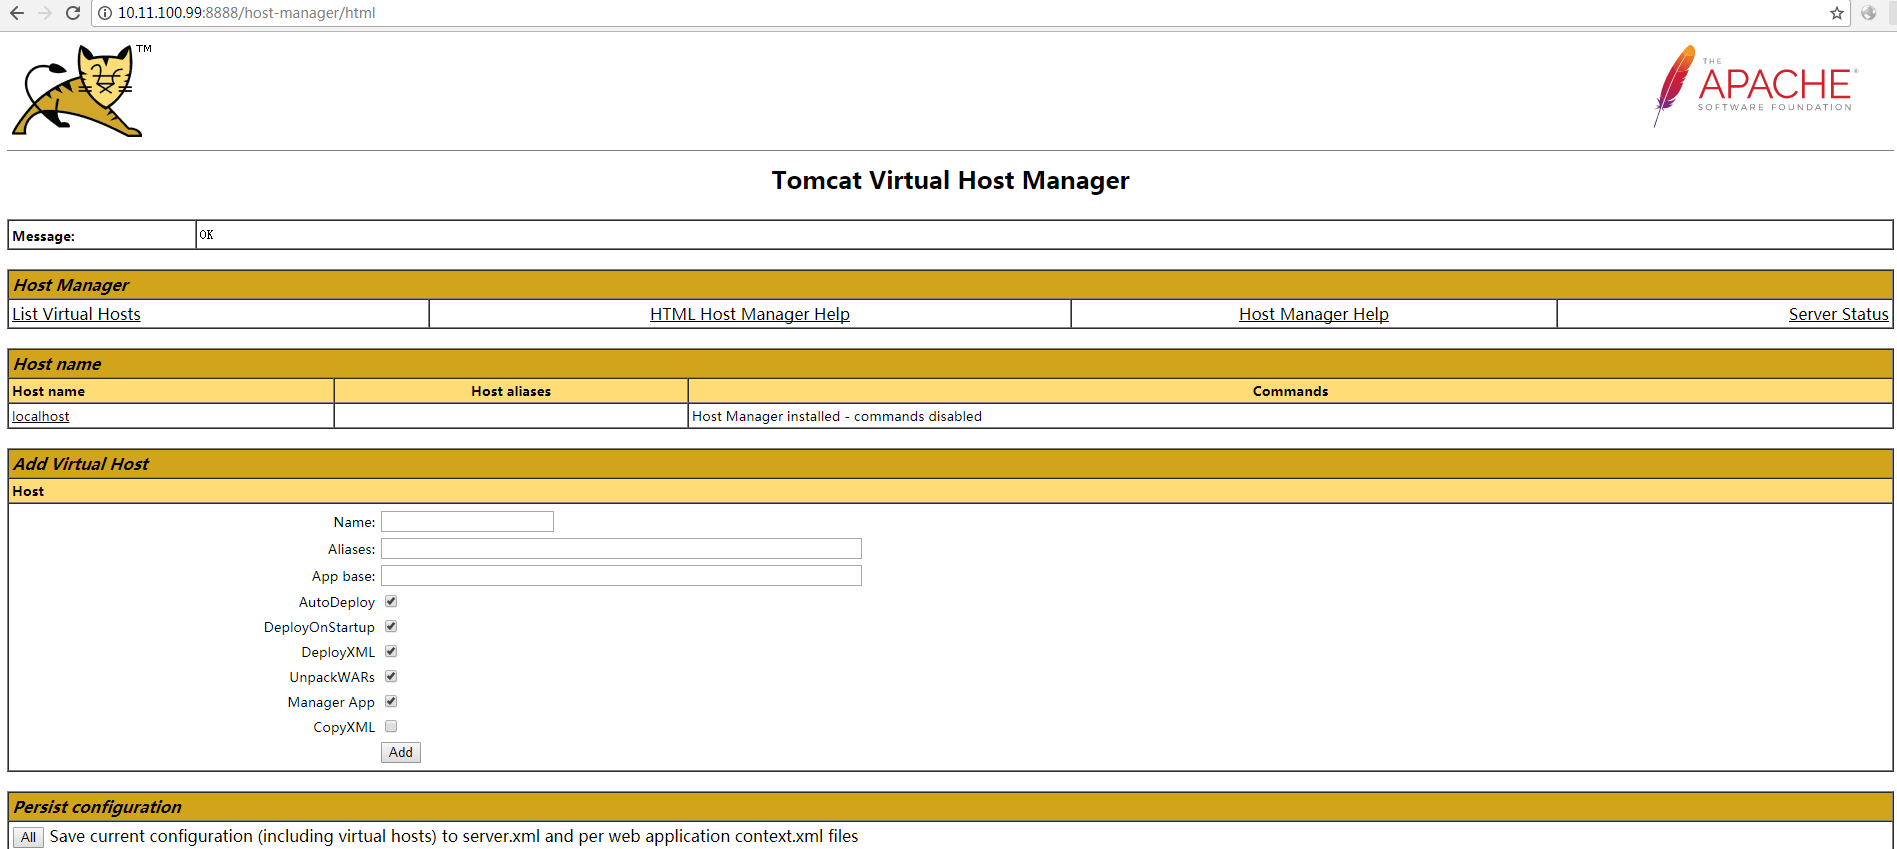Click the Add button
This screenshot has height=849, width=1897.
pos(401,752)
